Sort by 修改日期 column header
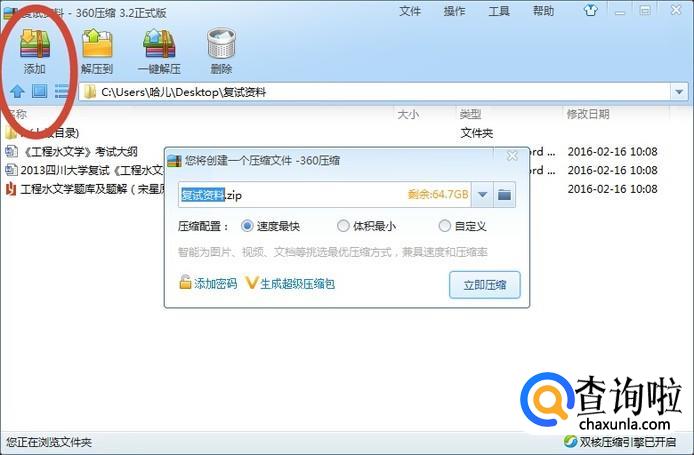Image resolution: width=694 pixels, height=455 pixels. 588,114
